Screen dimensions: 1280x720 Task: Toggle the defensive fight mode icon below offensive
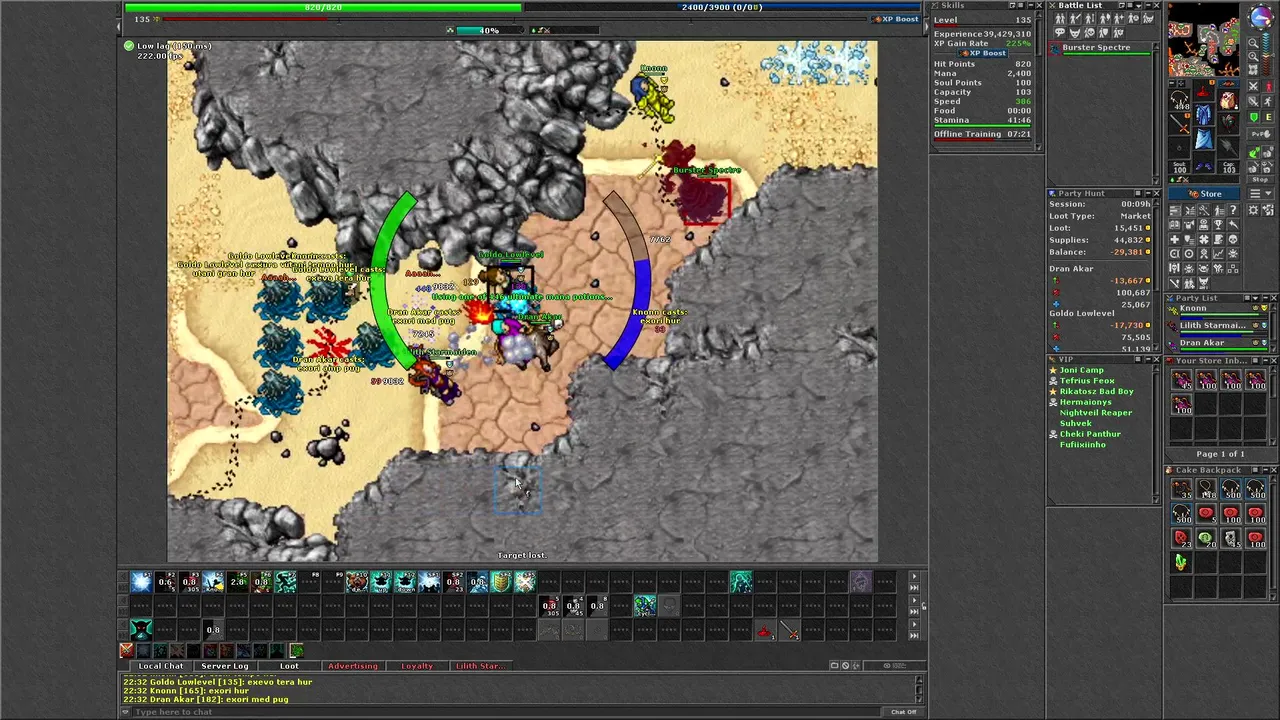[x=1254, y=101]
